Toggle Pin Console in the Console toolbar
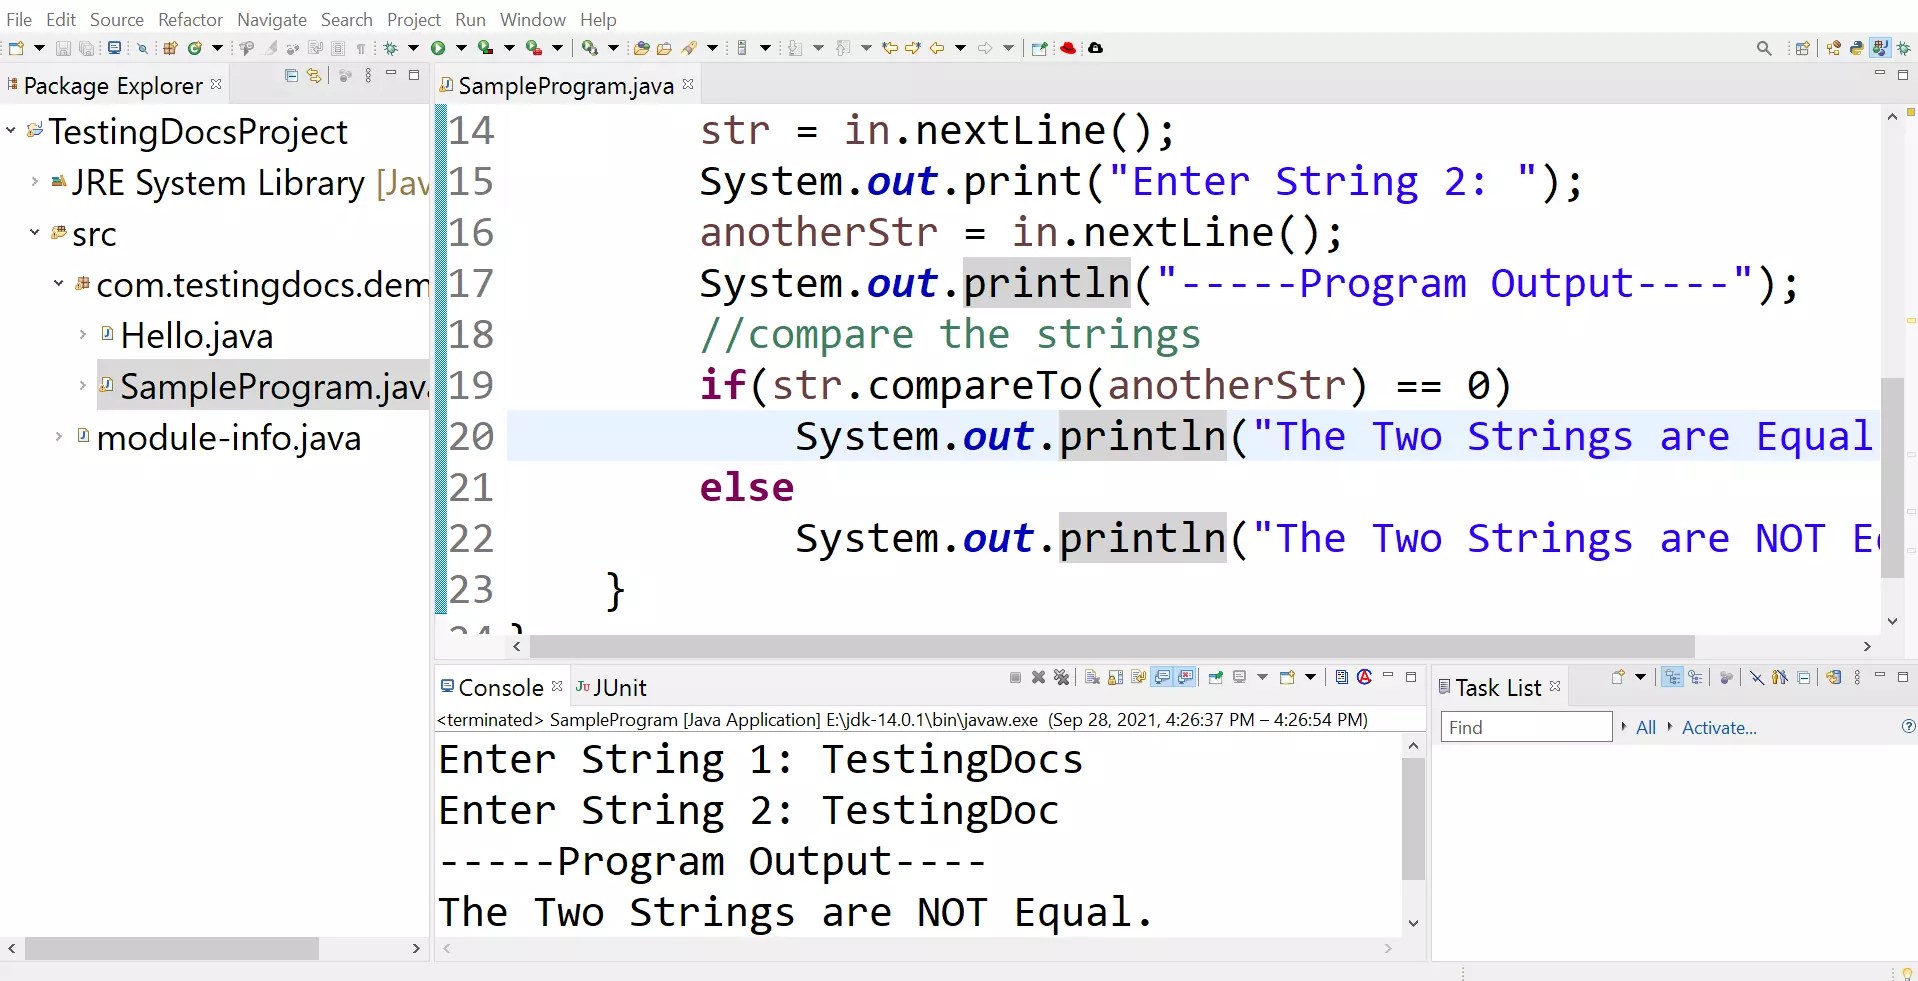Image resolution: width=1918 pixels, height=981 pixels. [1215, 679]
